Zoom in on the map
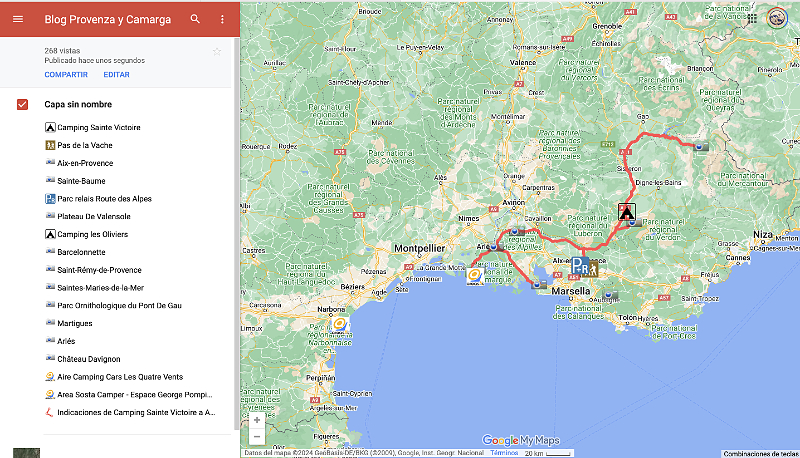 (257, 420)
